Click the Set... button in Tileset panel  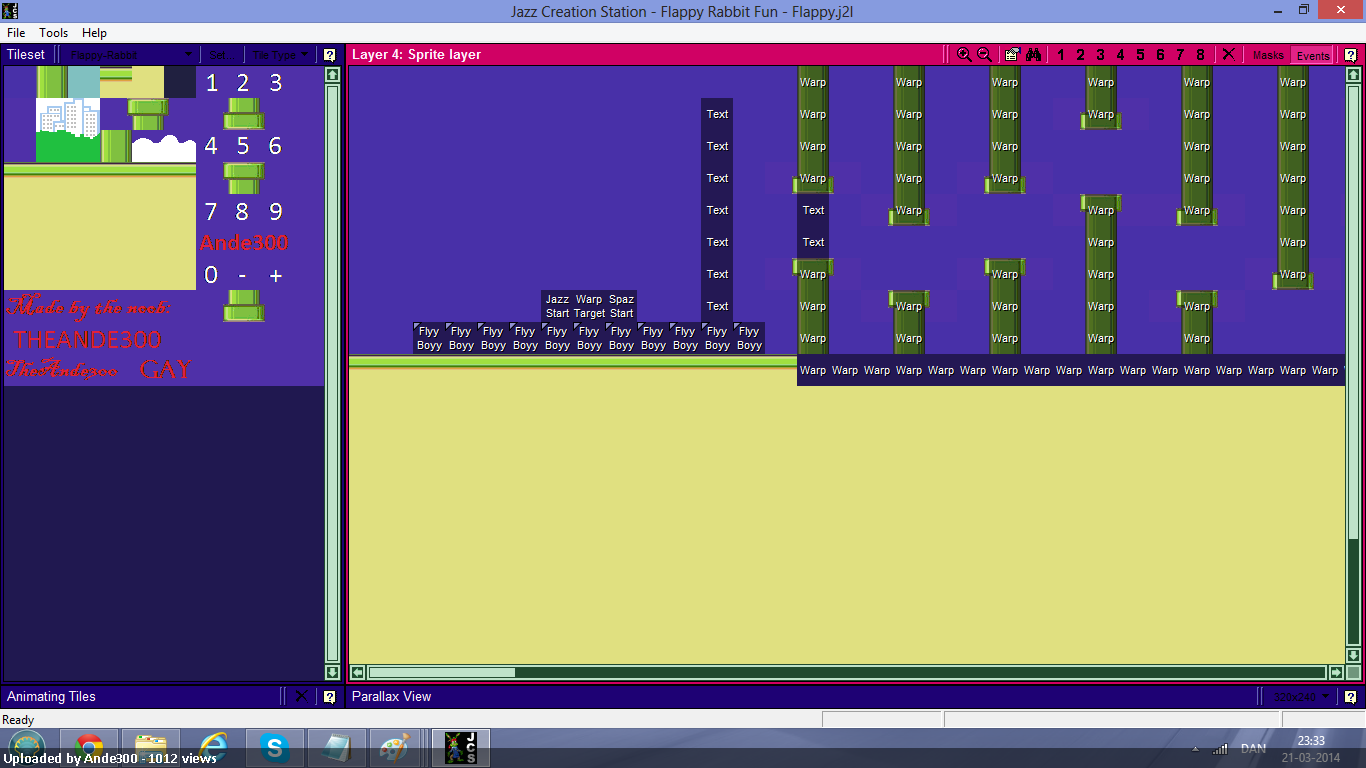tap(220, 55)
